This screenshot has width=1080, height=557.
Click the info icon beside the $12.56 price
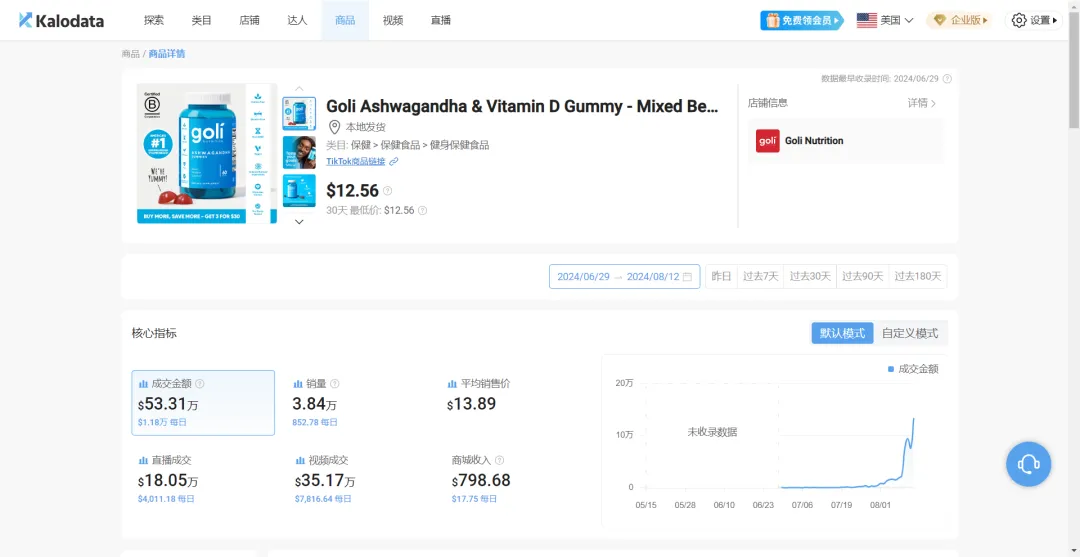pos(388,191)
